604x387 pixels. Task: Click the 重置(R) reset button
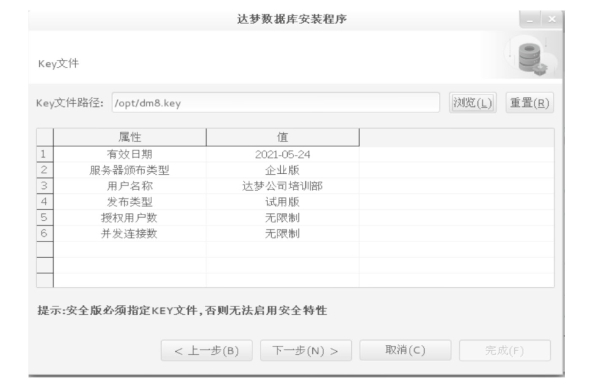pos(529,103)
